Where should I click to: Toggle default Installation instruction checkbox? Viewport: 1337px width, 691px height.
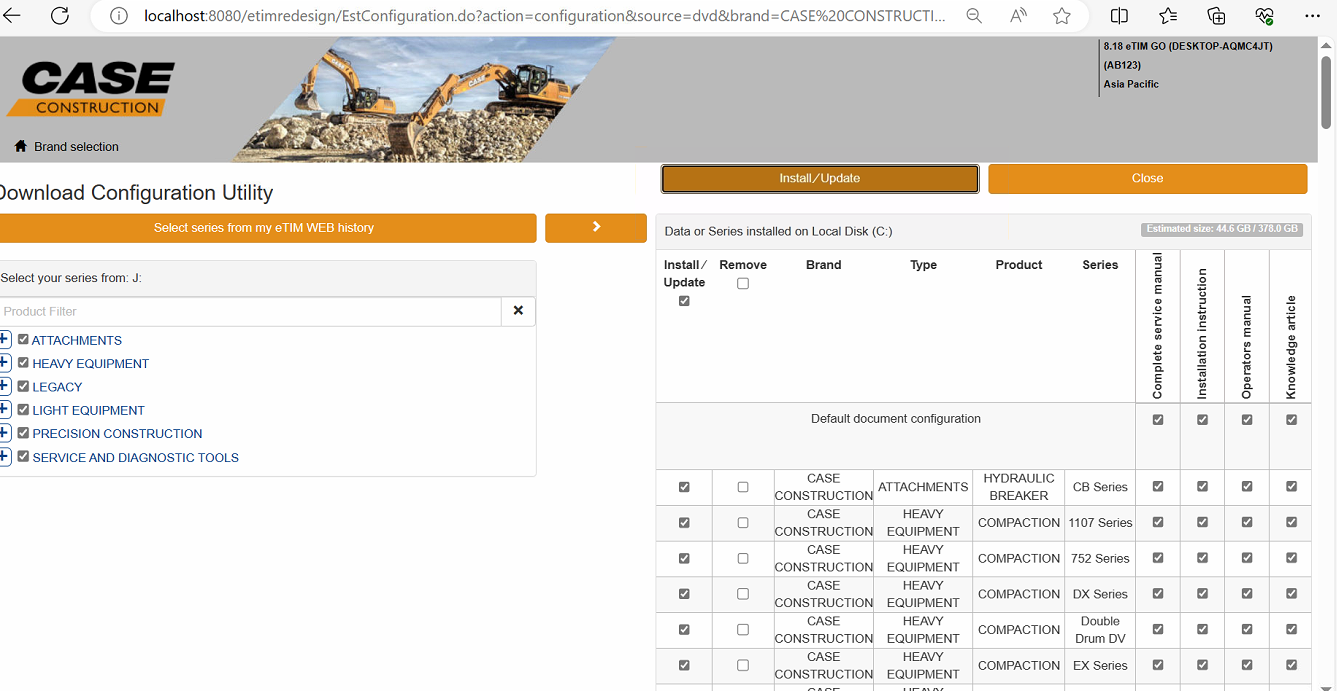1202,420
